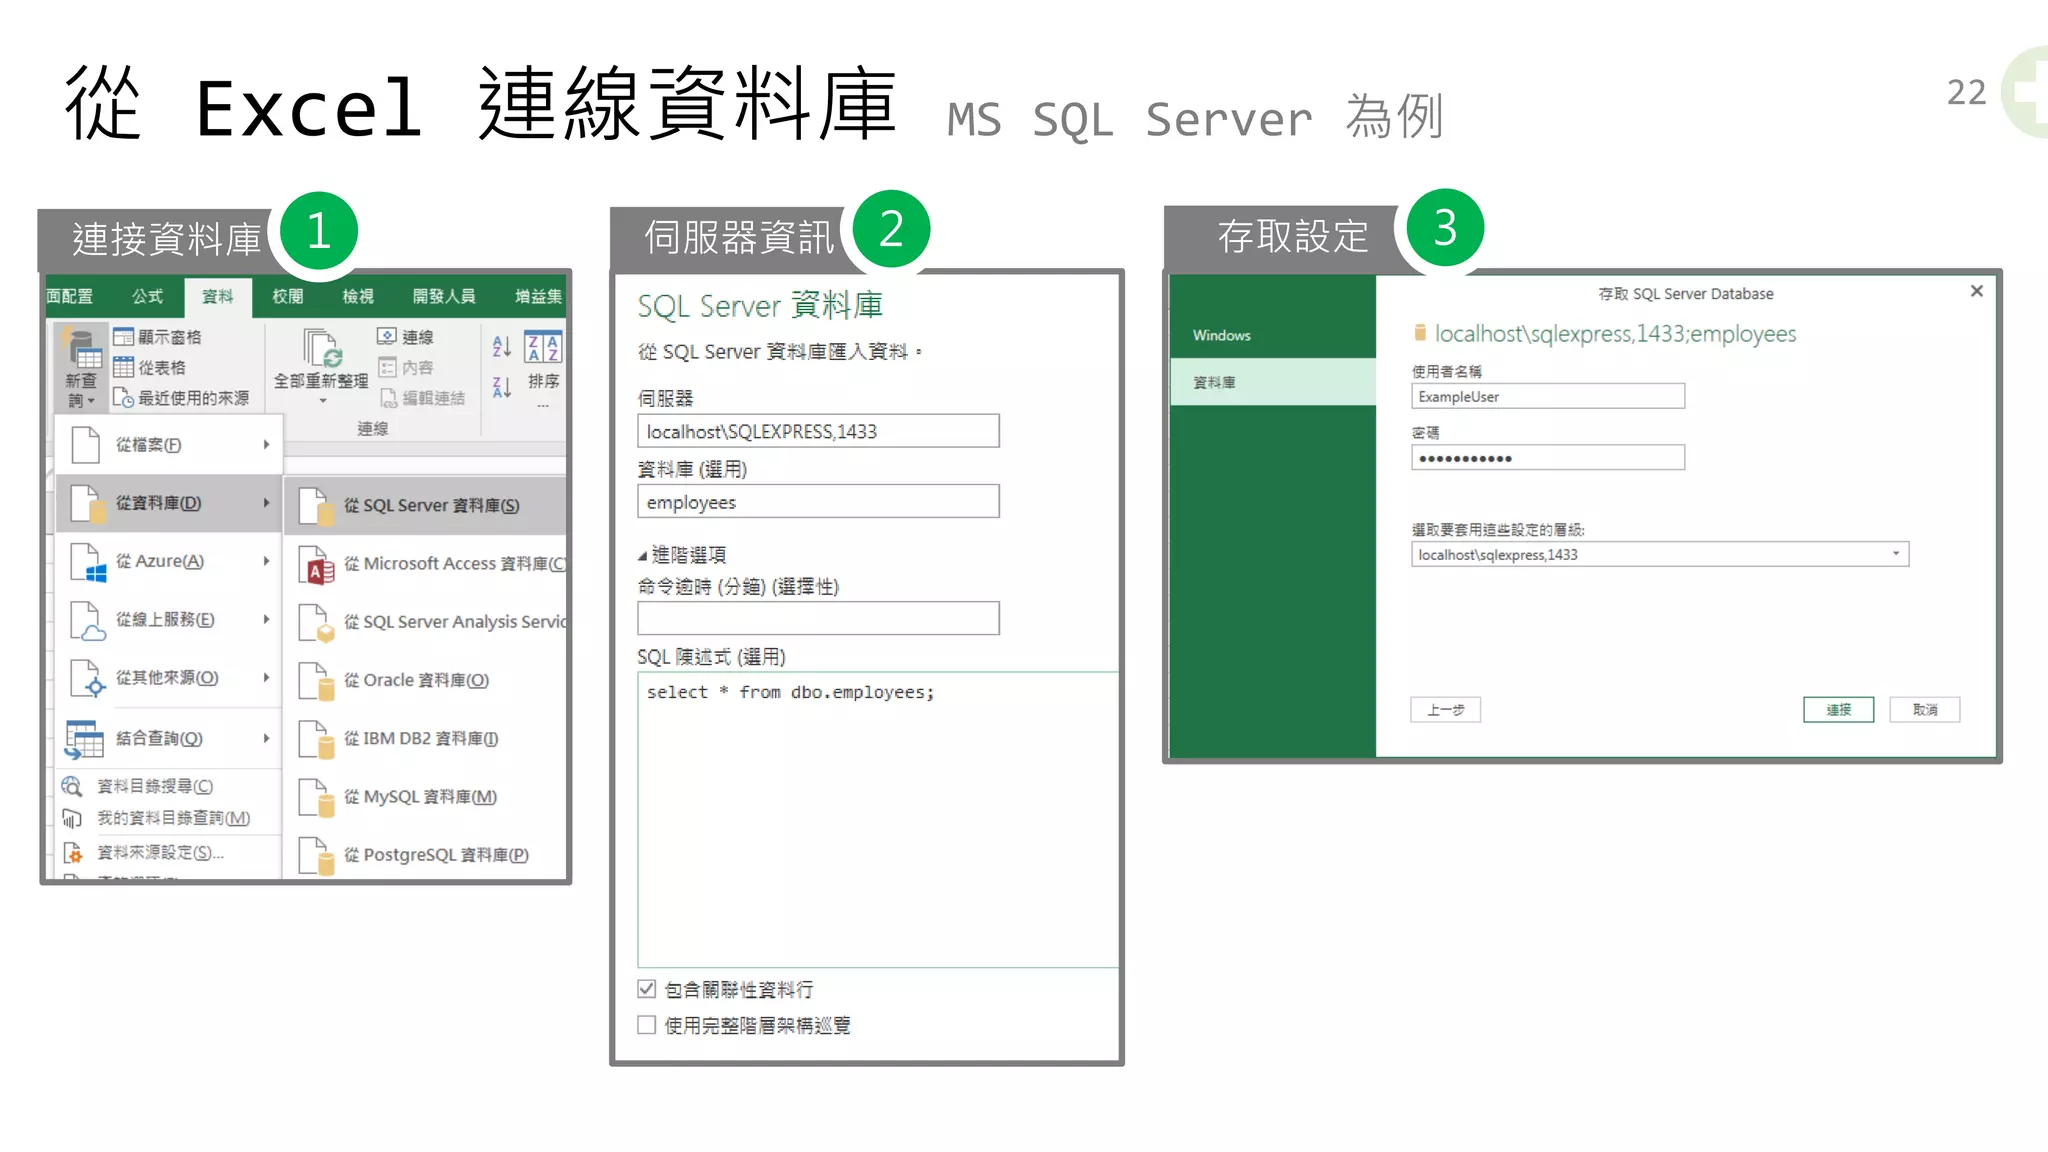Click the 密碼 password field
The width and height of the screenshot is (2048, 1152).
1548,458
